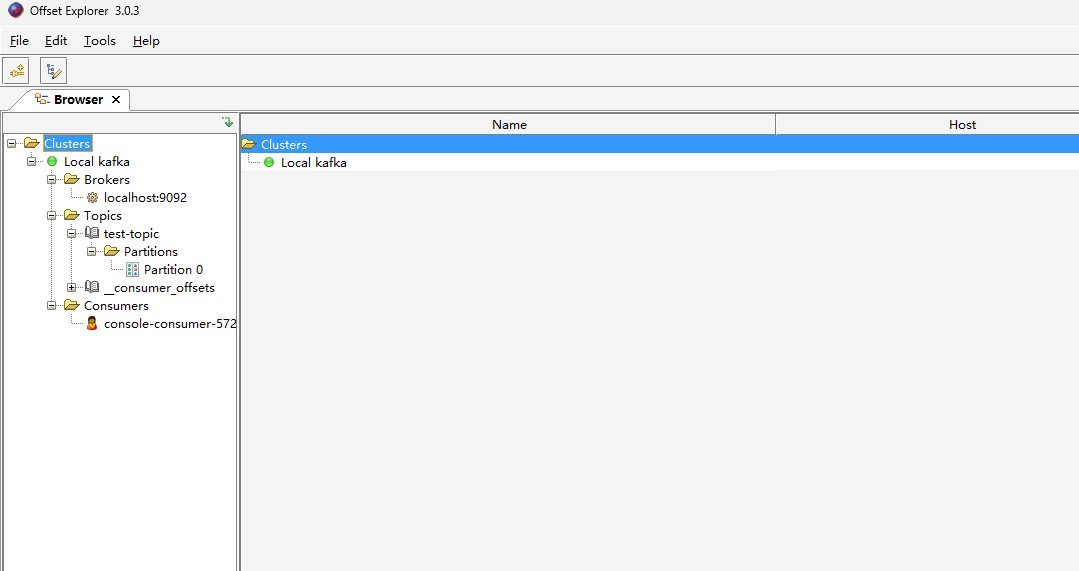
Task: Open the Tools menu
Action: click(99, 41)
